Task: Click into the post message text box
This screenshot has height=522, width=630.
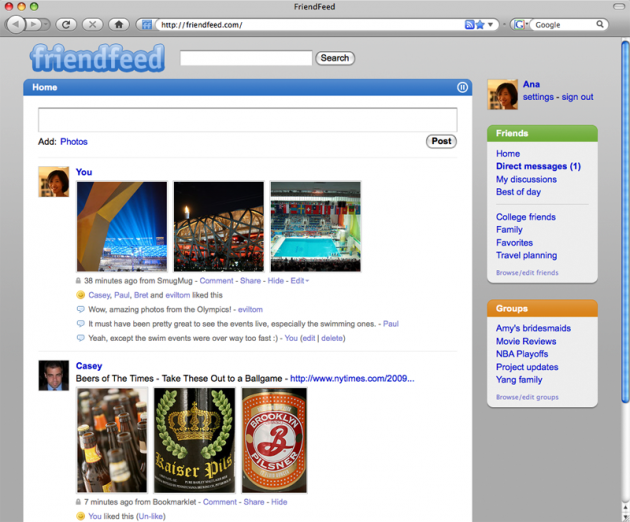Action: (x=248, y=119)
